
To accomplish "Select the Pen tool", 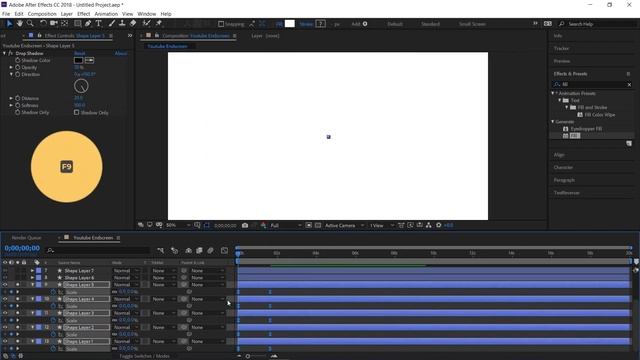I will pyautogui.click(x=88, y=24).
